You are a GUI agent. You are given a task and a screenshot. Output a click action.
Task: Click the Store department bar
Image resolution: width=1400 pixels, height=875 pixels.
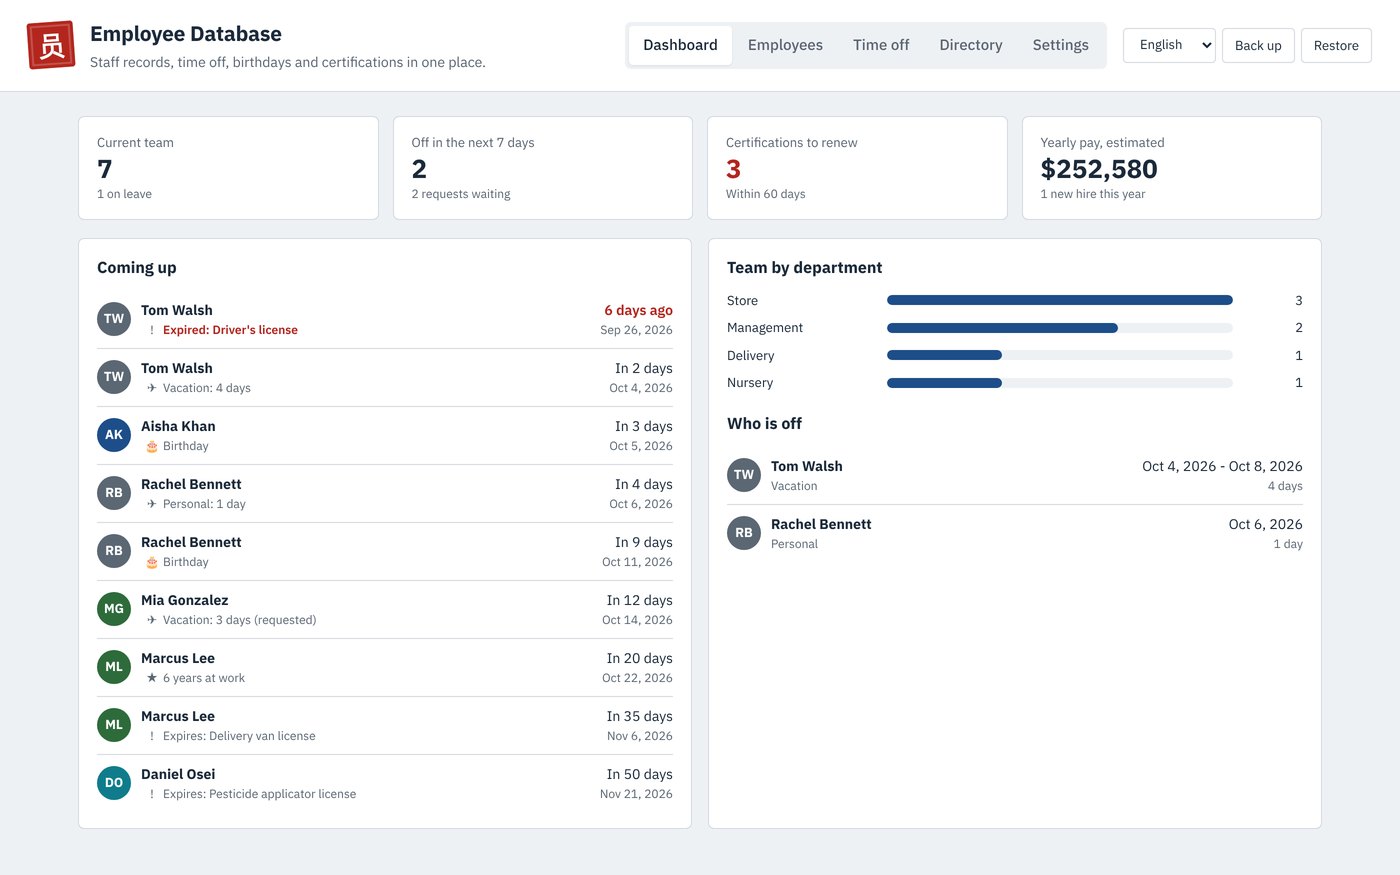1060,300
